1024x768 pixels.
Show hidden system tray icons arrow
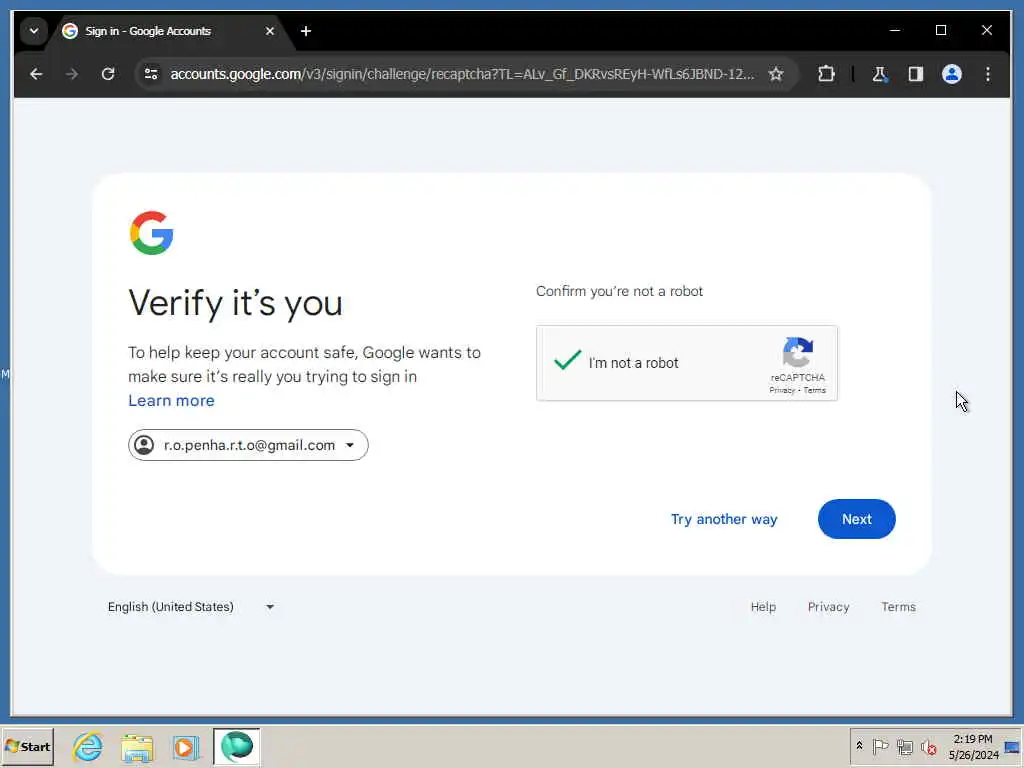coord(859,746)
